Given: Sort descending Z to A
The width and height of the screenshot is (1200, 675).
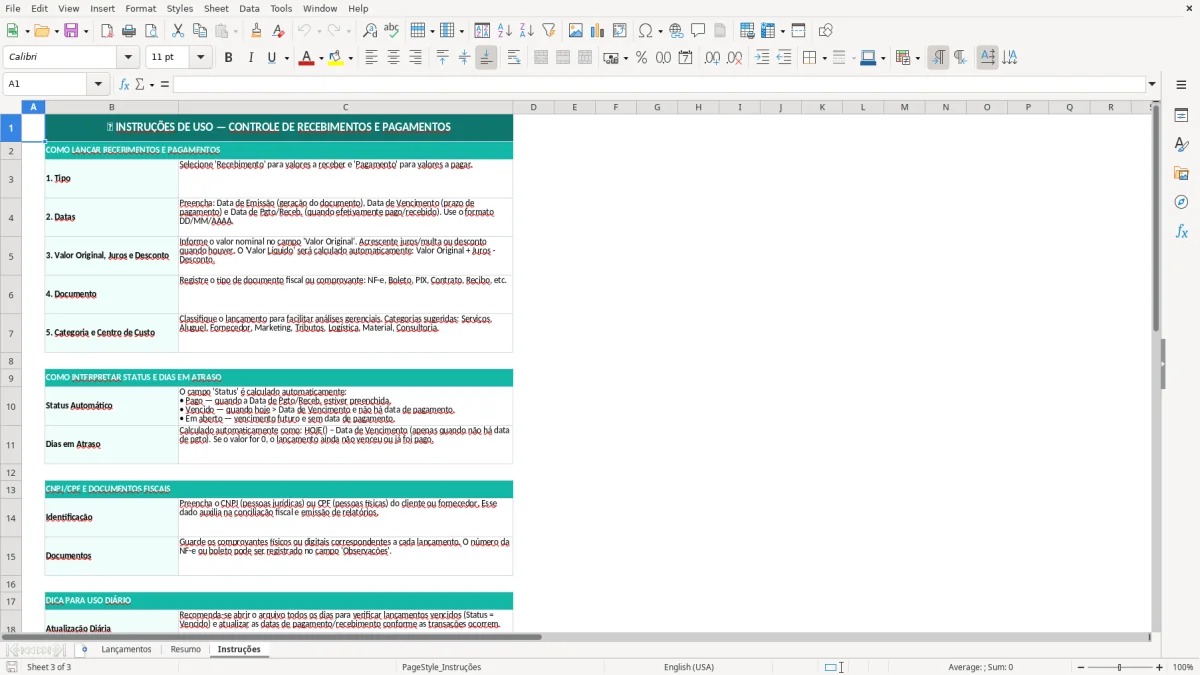Looking at the screenshot, I should (x=526, y=31).
